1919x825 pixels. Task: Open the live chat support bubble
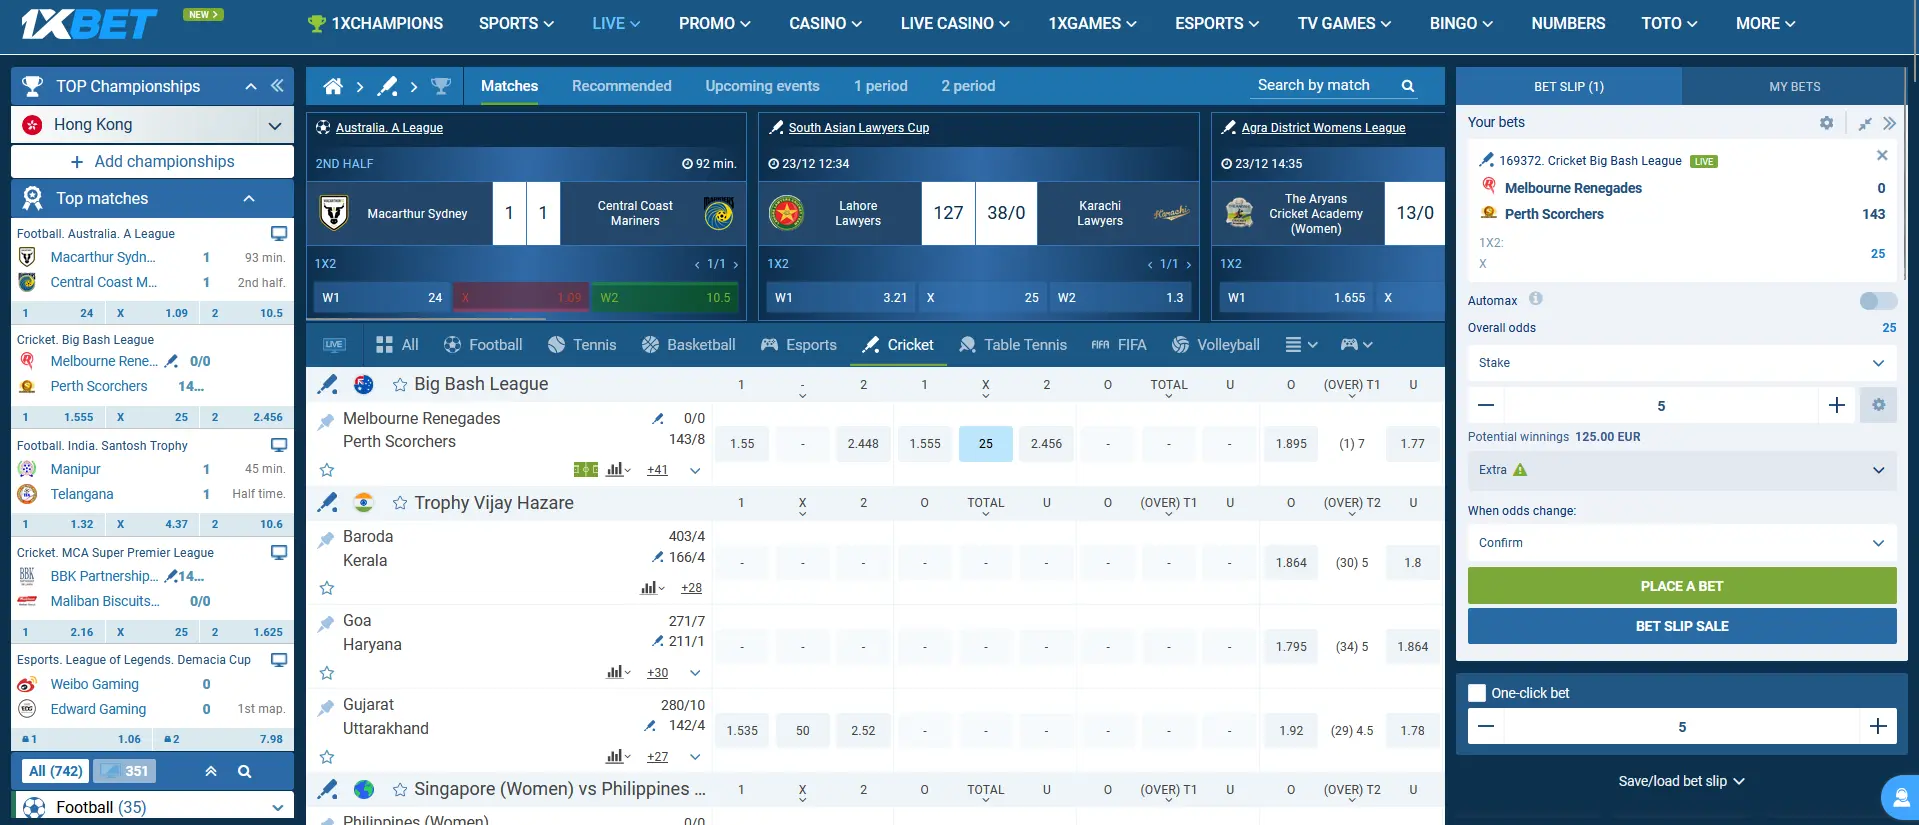click(x=1899, y=798)
